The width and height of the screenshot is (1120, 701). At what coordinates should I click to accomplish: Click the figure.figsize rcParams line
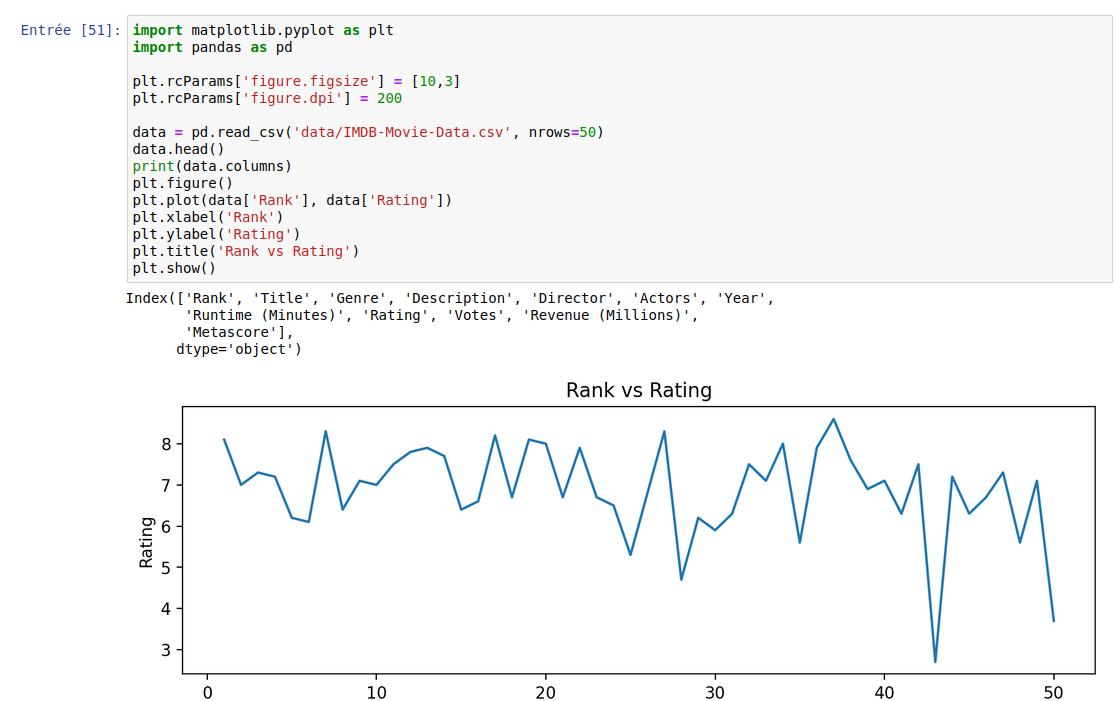click(295, 81)
